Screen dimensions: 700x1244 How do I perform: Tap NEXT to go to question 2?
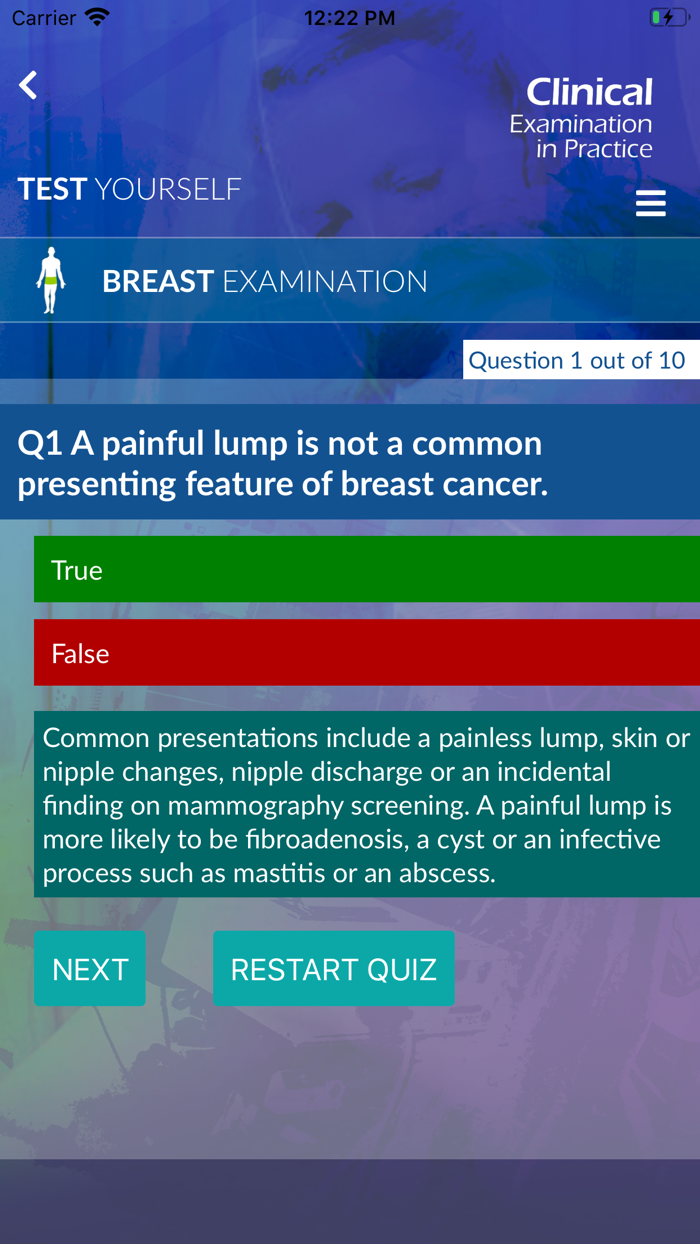(89, 967)
